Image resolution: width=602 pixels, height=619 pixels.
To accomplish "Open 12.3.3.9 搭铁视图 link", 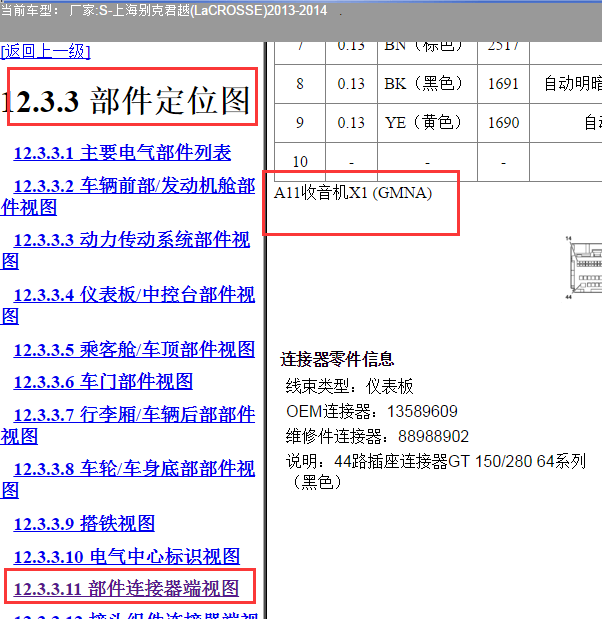I will point(84,524).
